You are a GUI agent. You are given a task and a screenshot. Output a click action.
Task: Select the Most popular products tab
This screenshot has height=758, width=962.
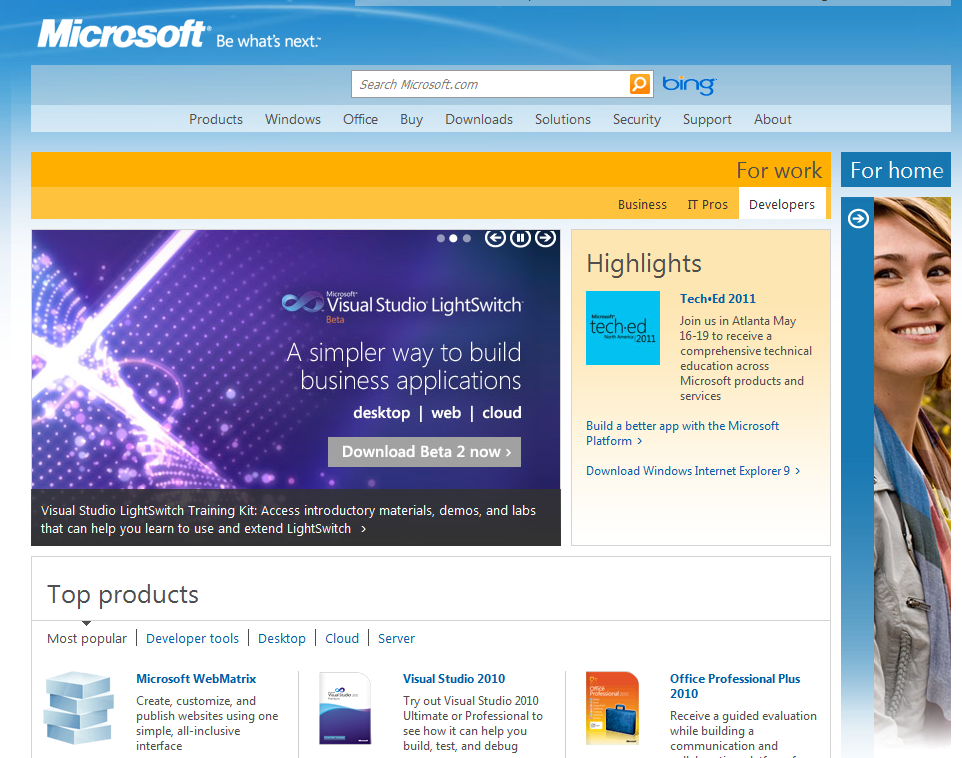[87, 638]
